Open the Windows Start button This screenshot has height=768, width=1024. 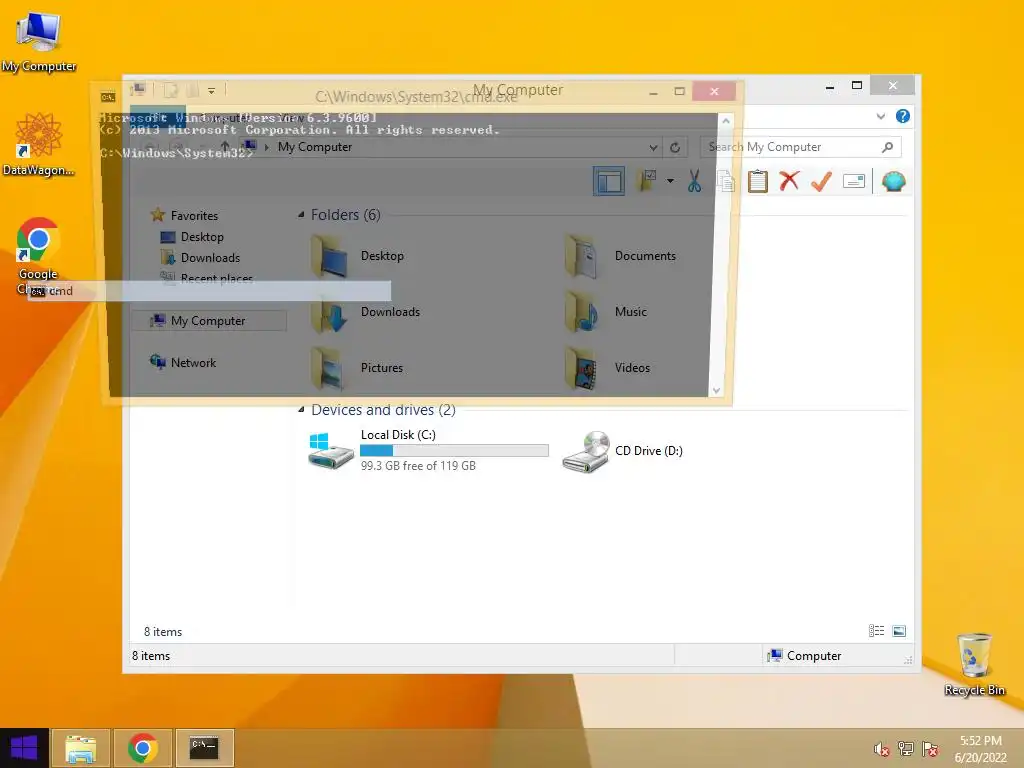point(24,748)
